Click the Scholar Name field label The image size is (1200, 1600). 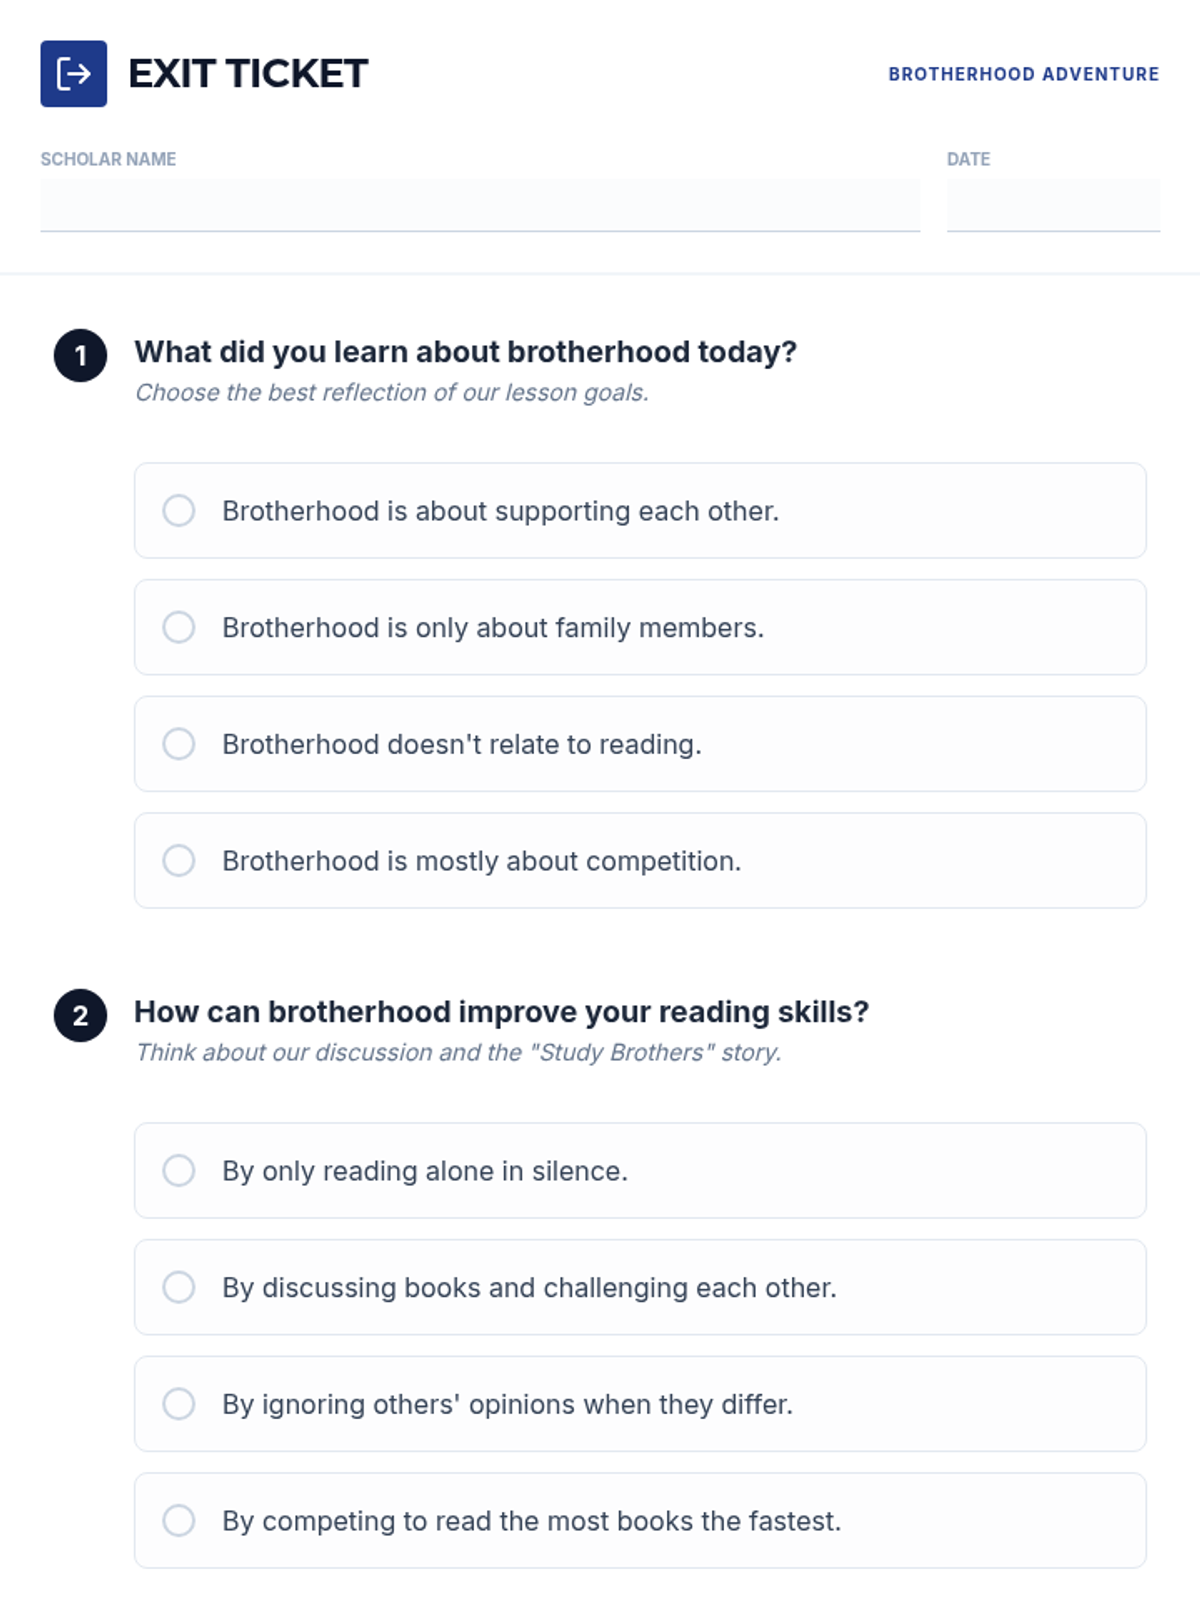pyautogui.click(x=108, y=159)
